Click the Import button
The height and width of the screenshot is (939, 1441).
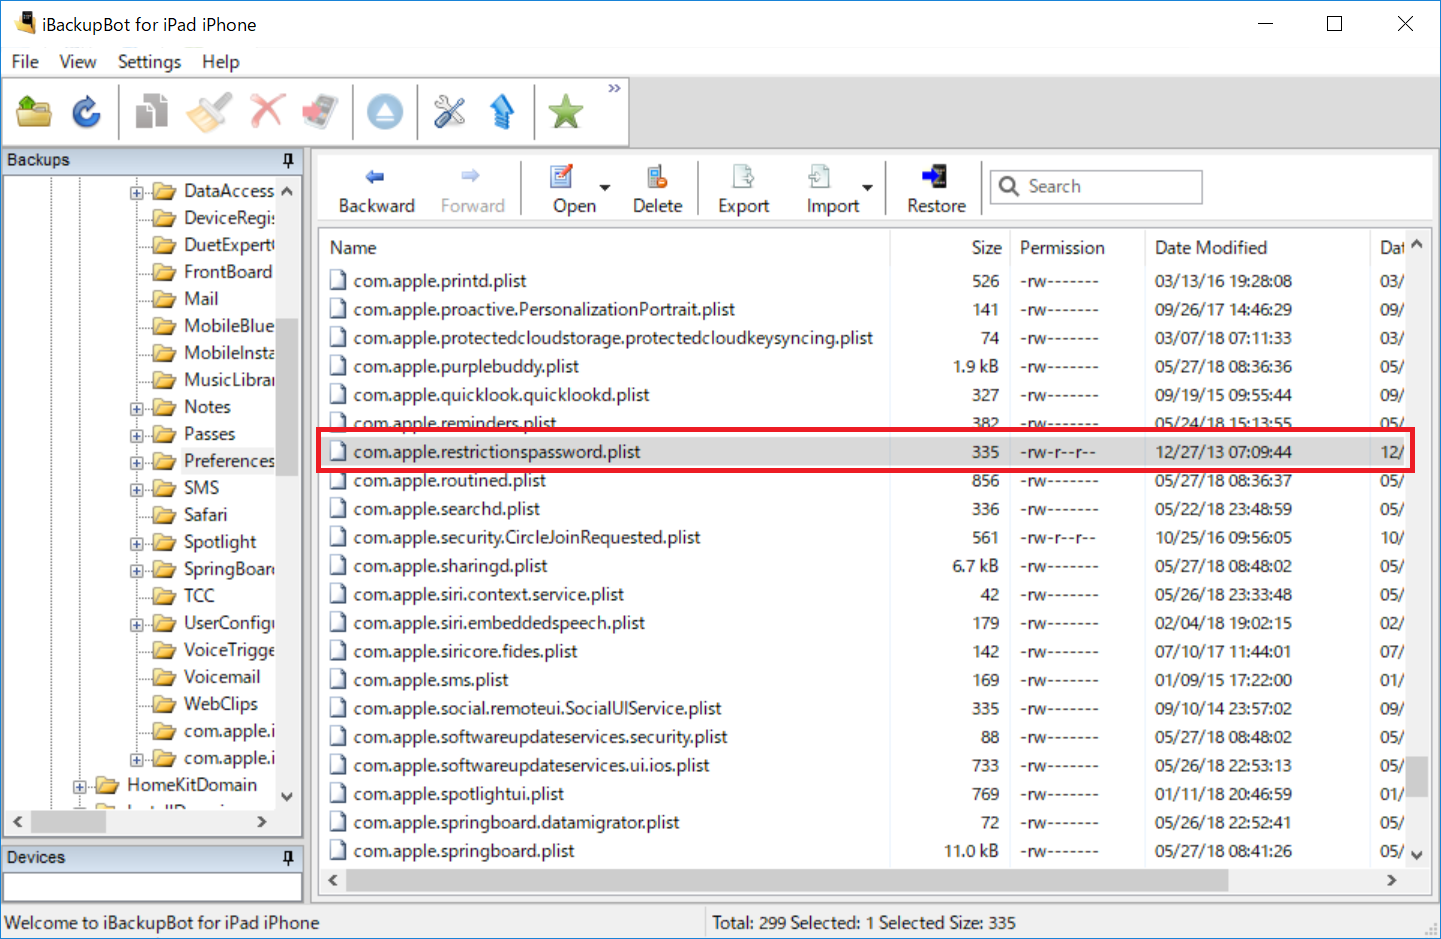(832, 190)
